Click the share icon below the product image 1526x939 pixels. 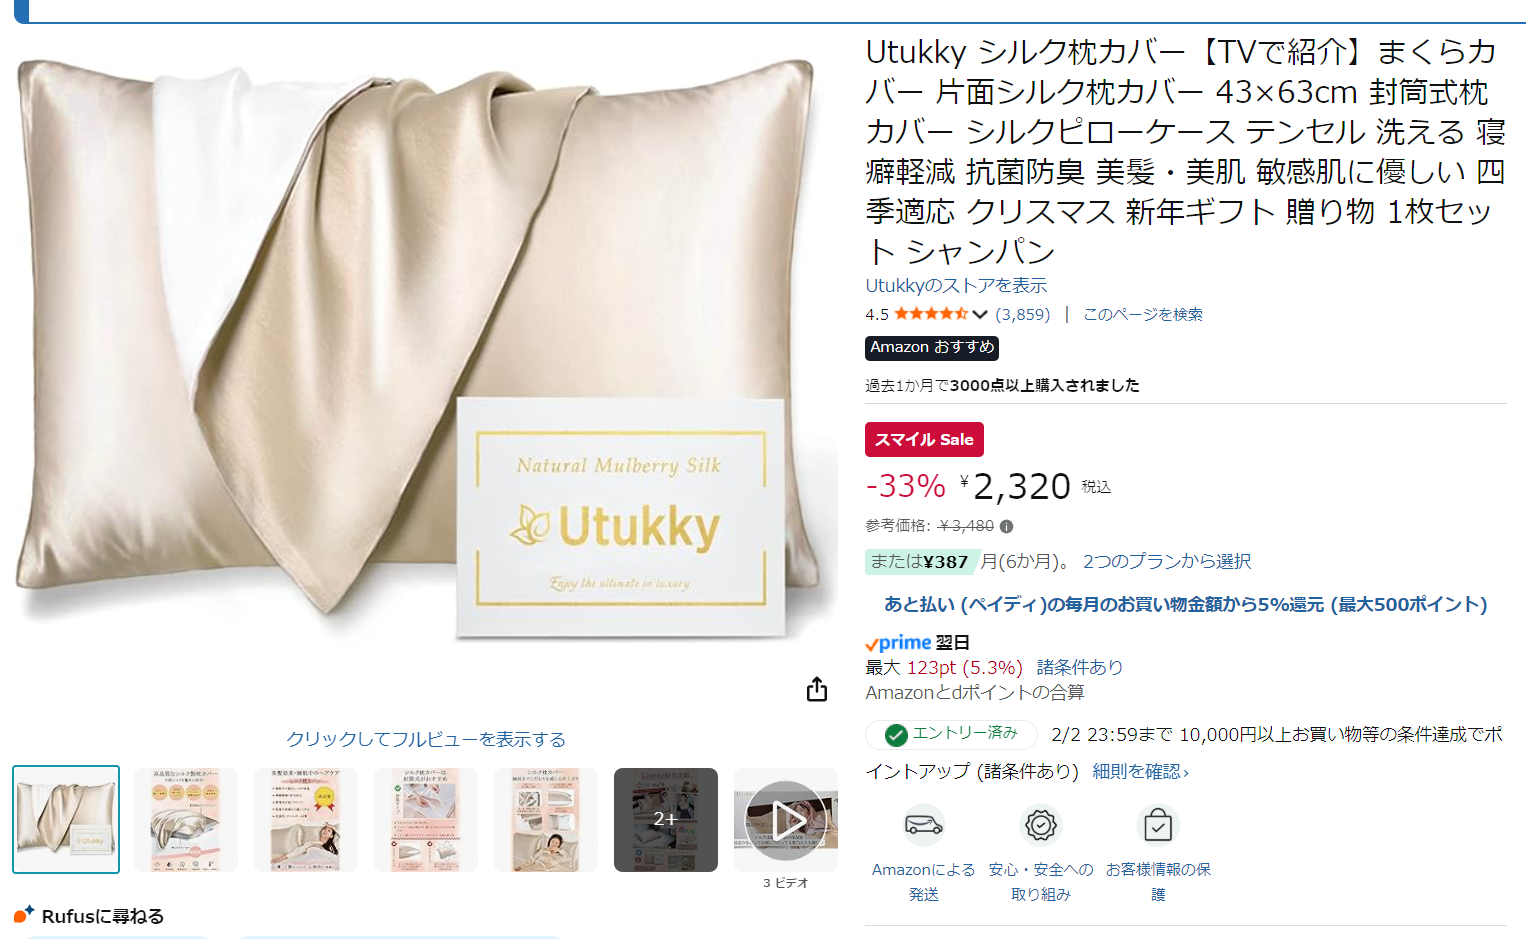[x=817, y=689]
